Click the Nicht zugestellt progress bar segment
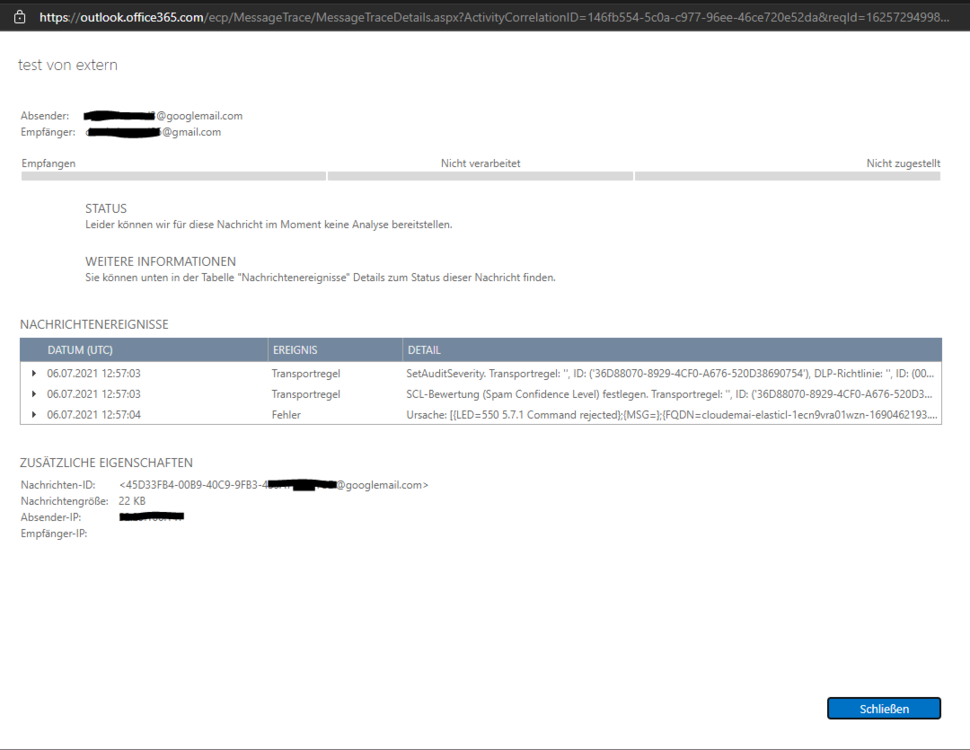Screen dimensions: 970x750 787,176
